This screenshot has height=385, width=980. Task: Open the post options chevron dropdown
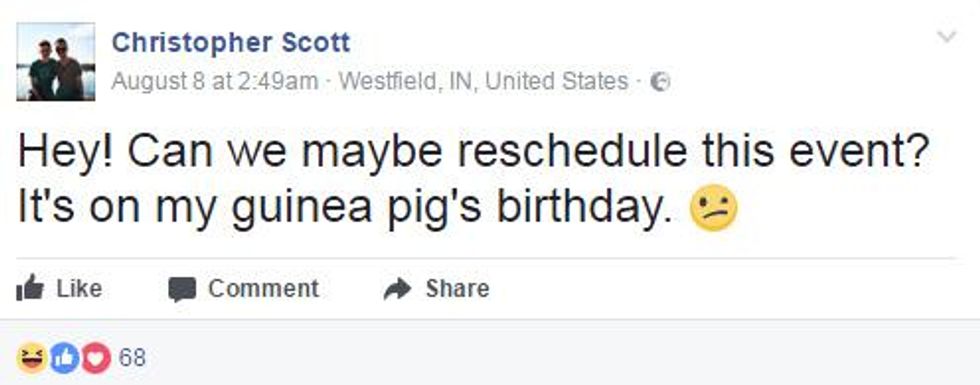pyautogui.click(x=947, y=37)
